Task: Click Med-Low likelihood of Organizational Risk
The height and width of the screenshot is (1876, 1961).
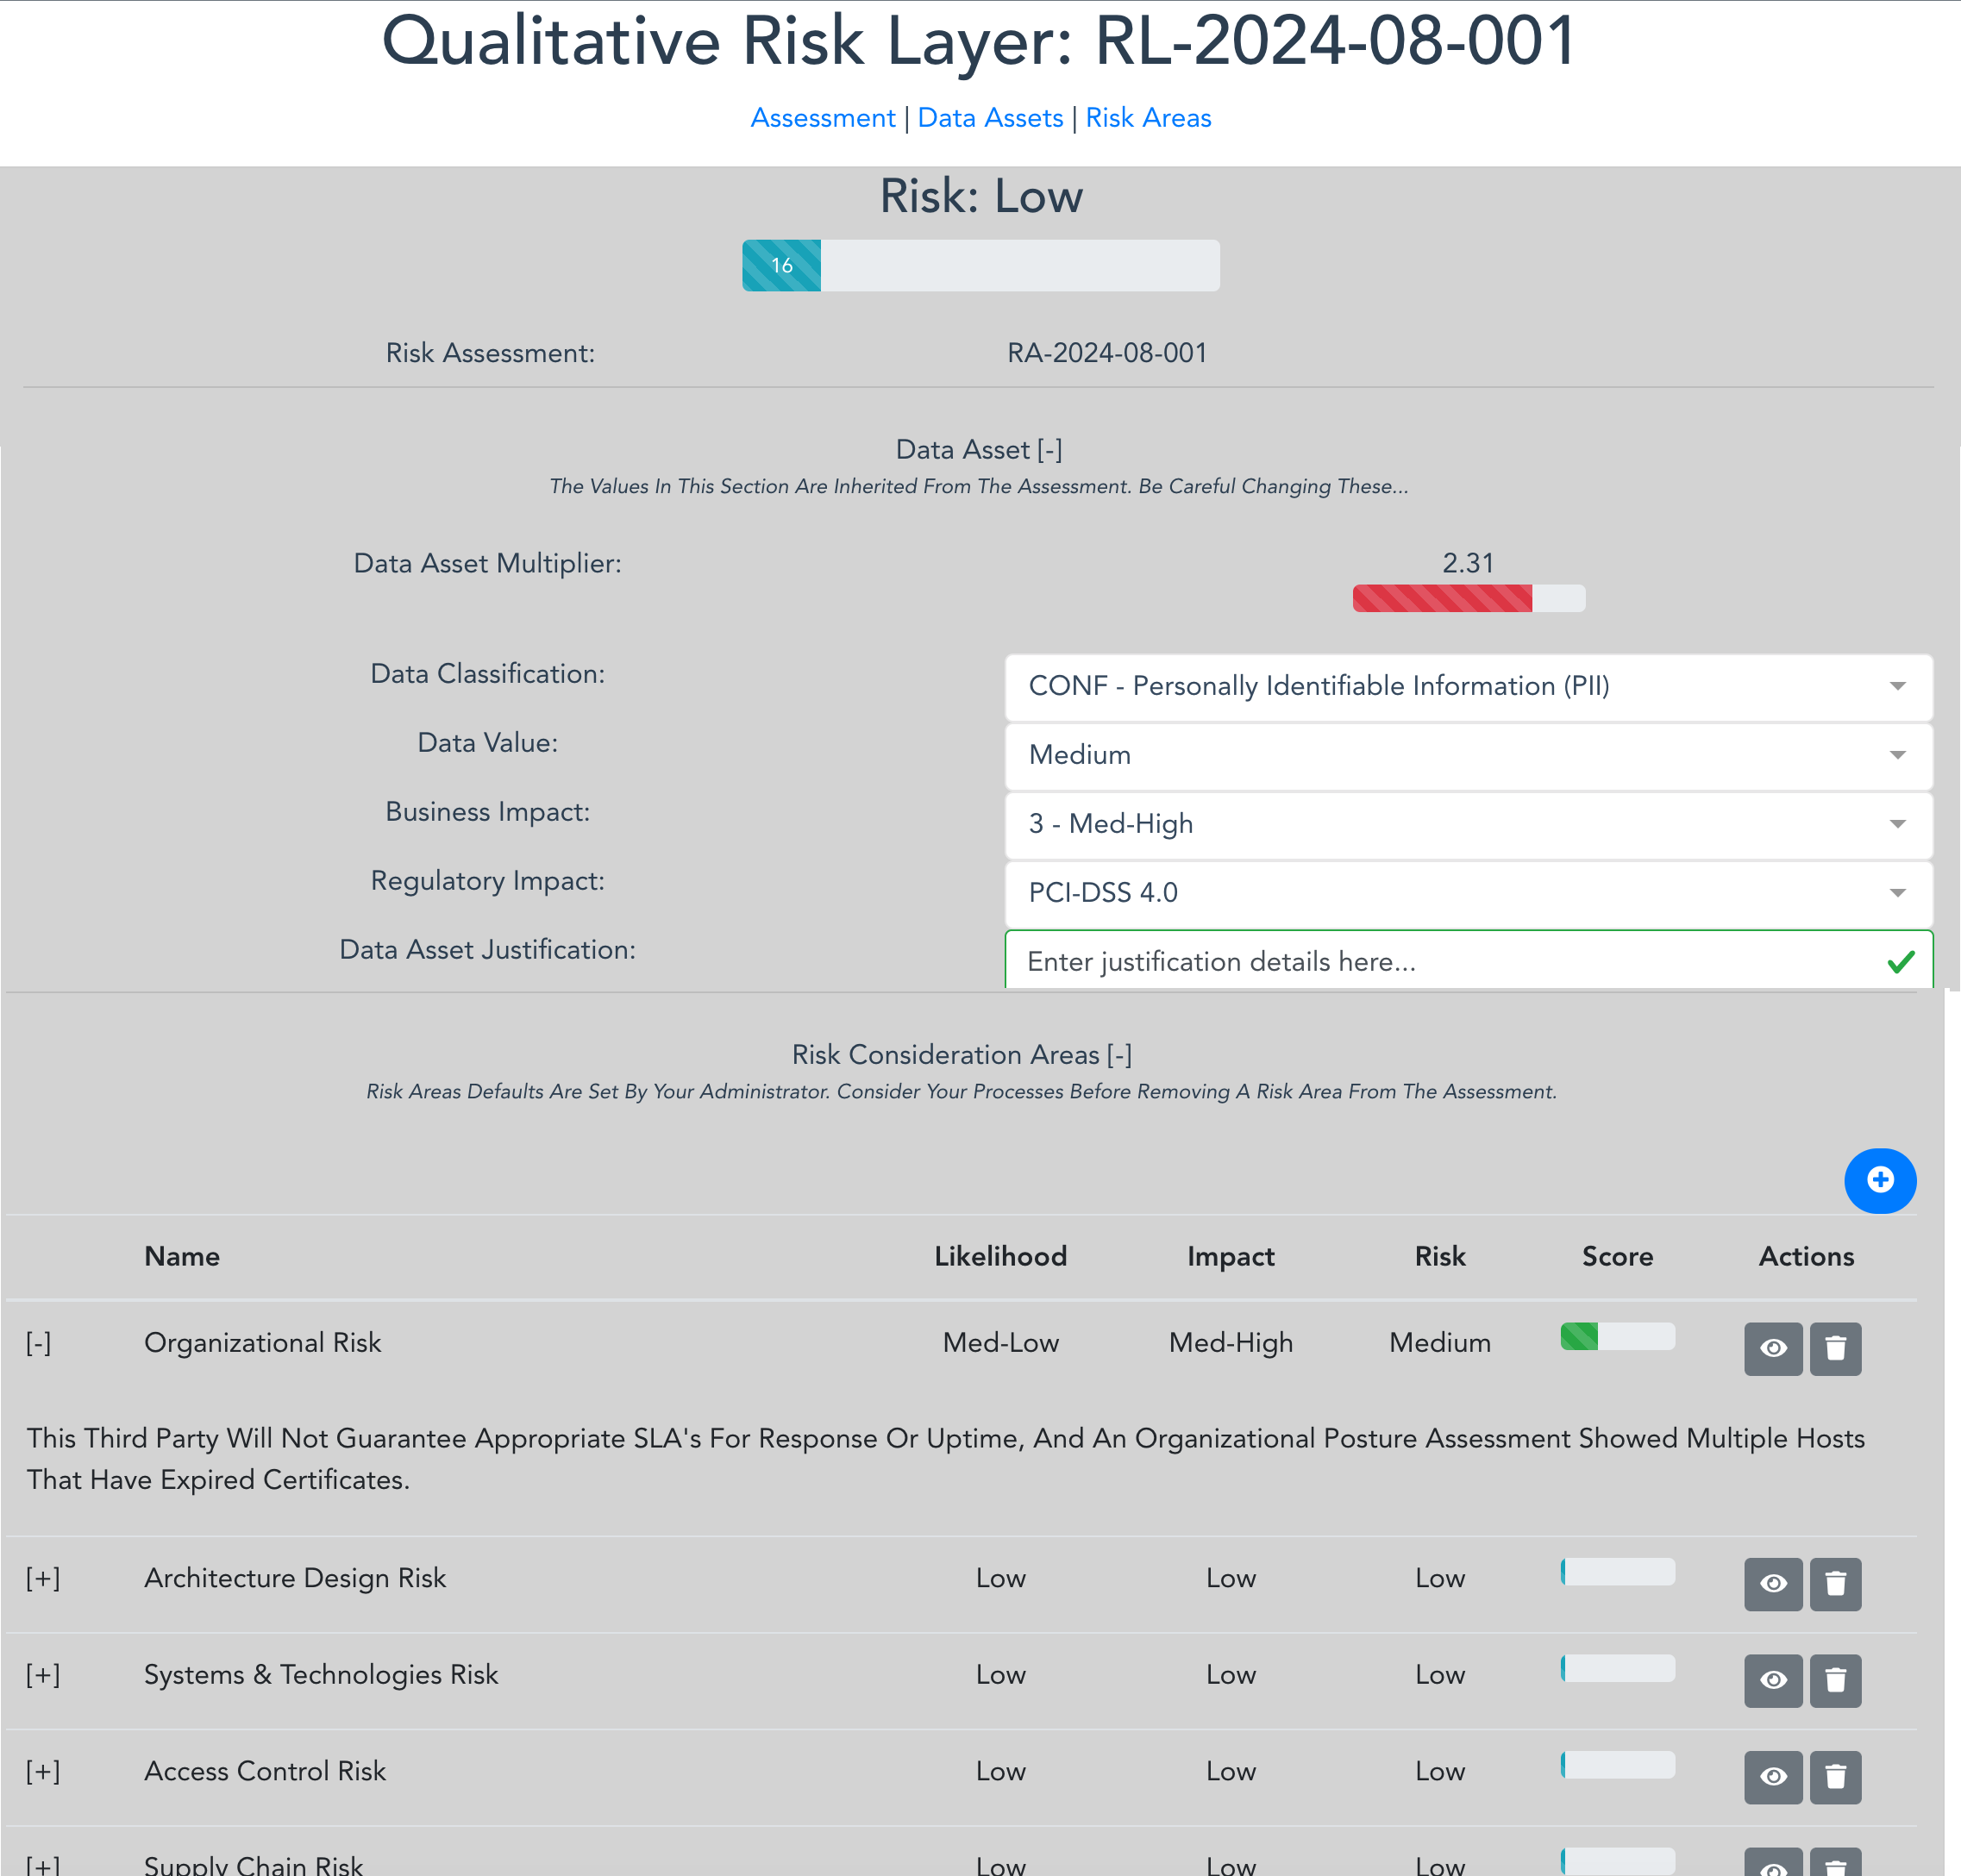Action: 1000,1343
